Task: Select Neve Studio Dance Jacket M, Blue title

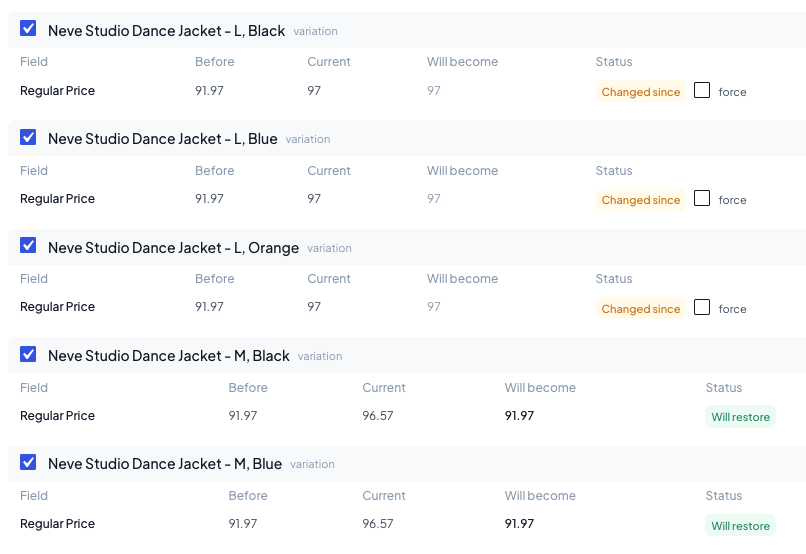Action: (x=165, y=464)
